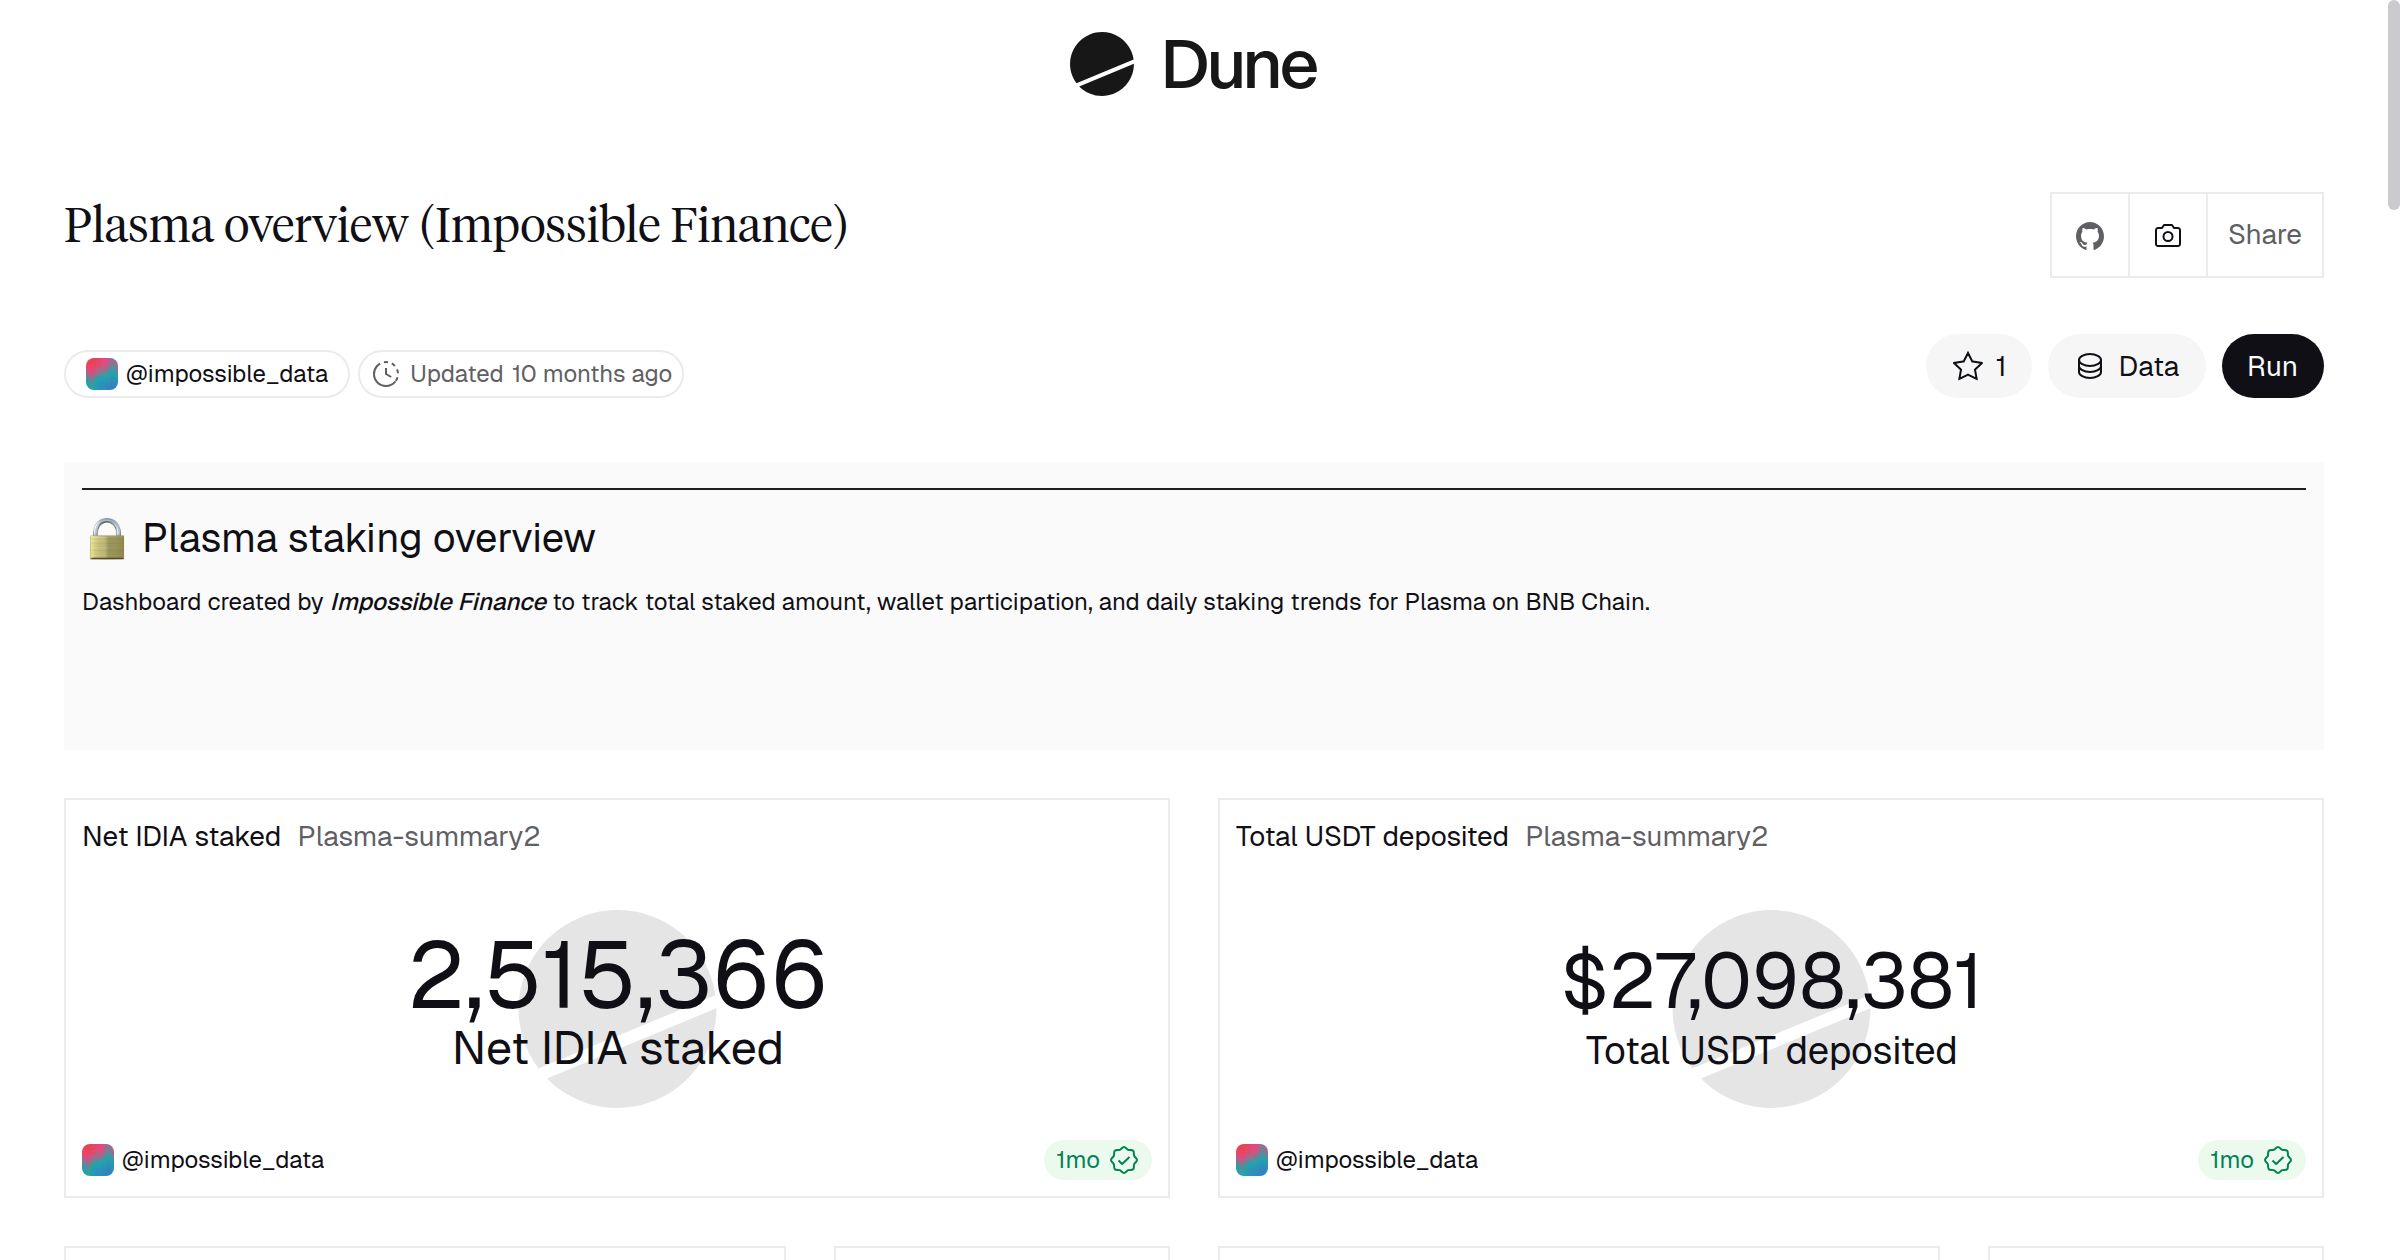Open the Plasma-summary2 query from Net IDIA card

point(418,836)
